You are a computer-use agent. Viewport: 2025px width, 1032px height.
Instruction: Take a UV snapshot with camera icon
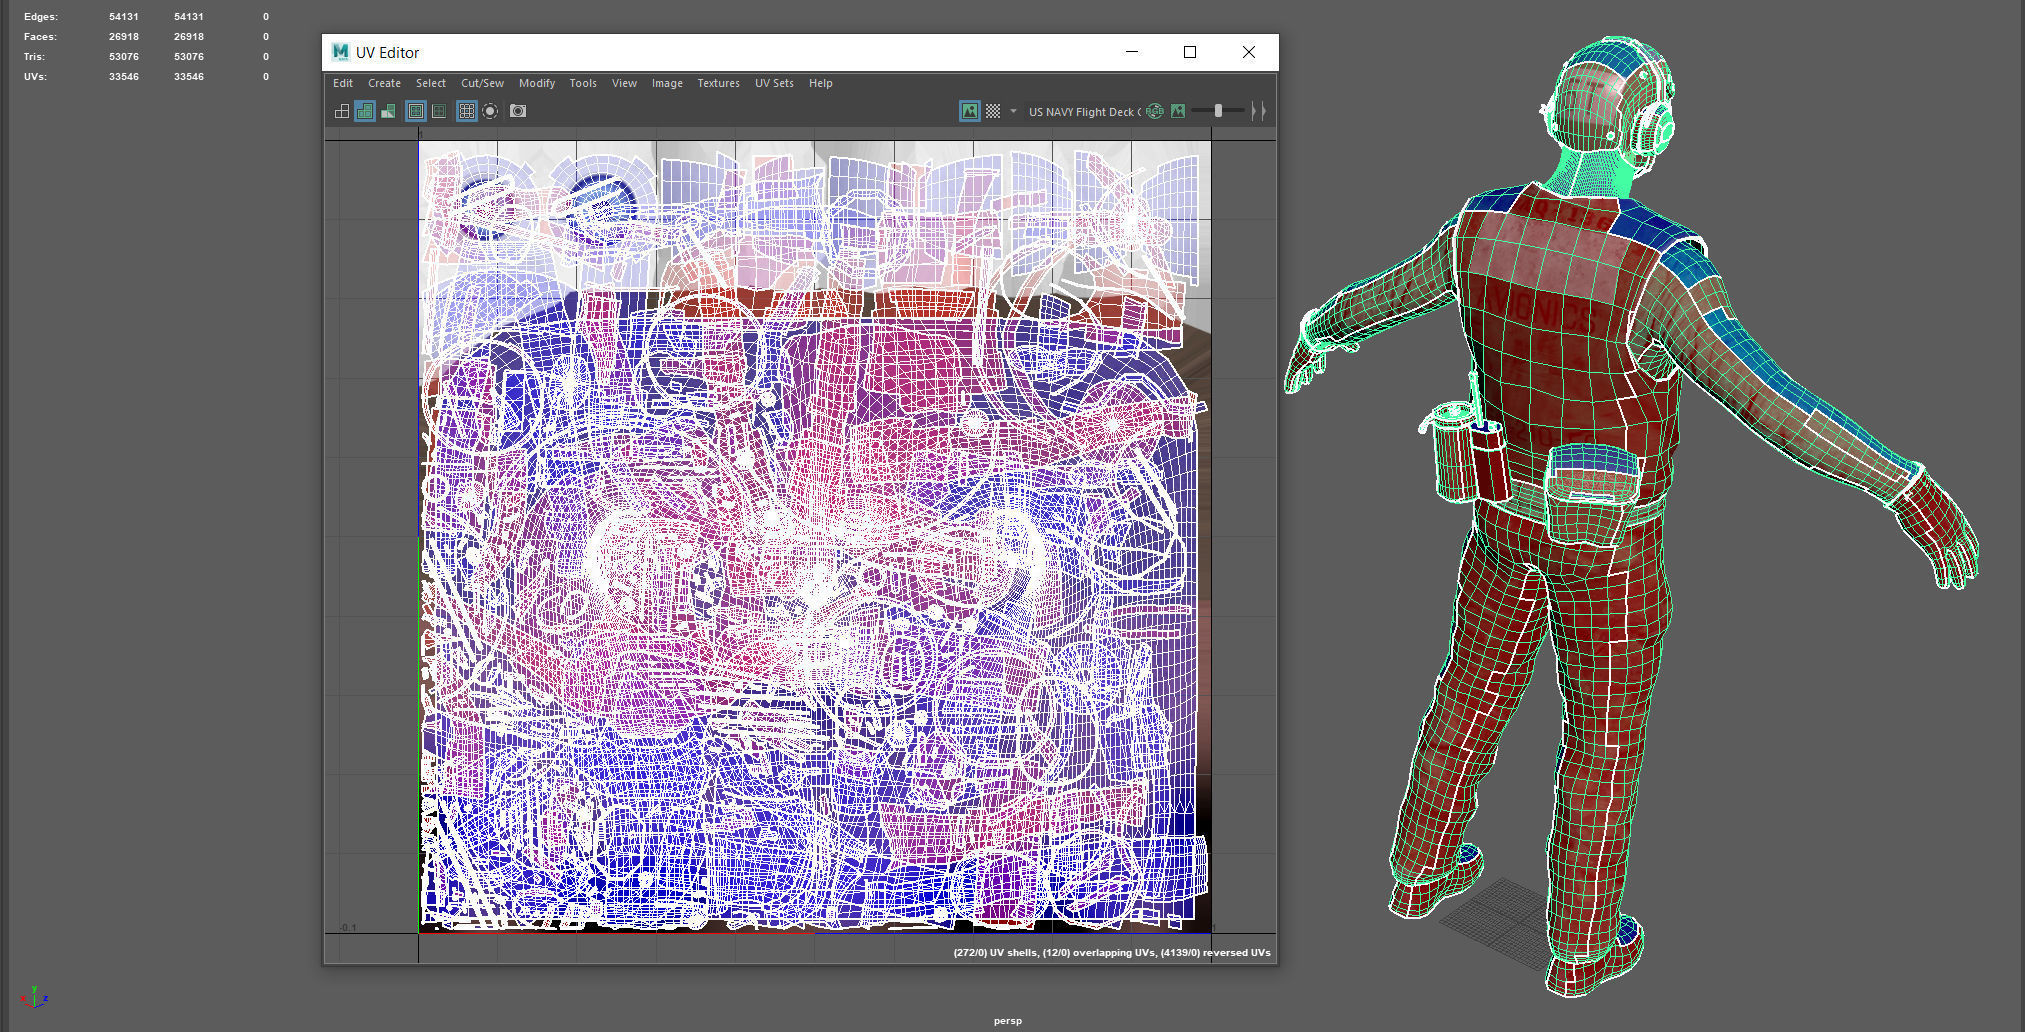click(518, 111)
